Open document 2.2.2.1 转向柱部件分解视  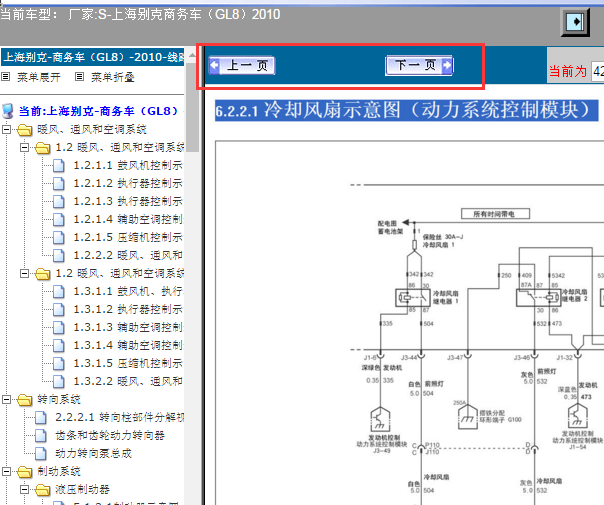119,418
